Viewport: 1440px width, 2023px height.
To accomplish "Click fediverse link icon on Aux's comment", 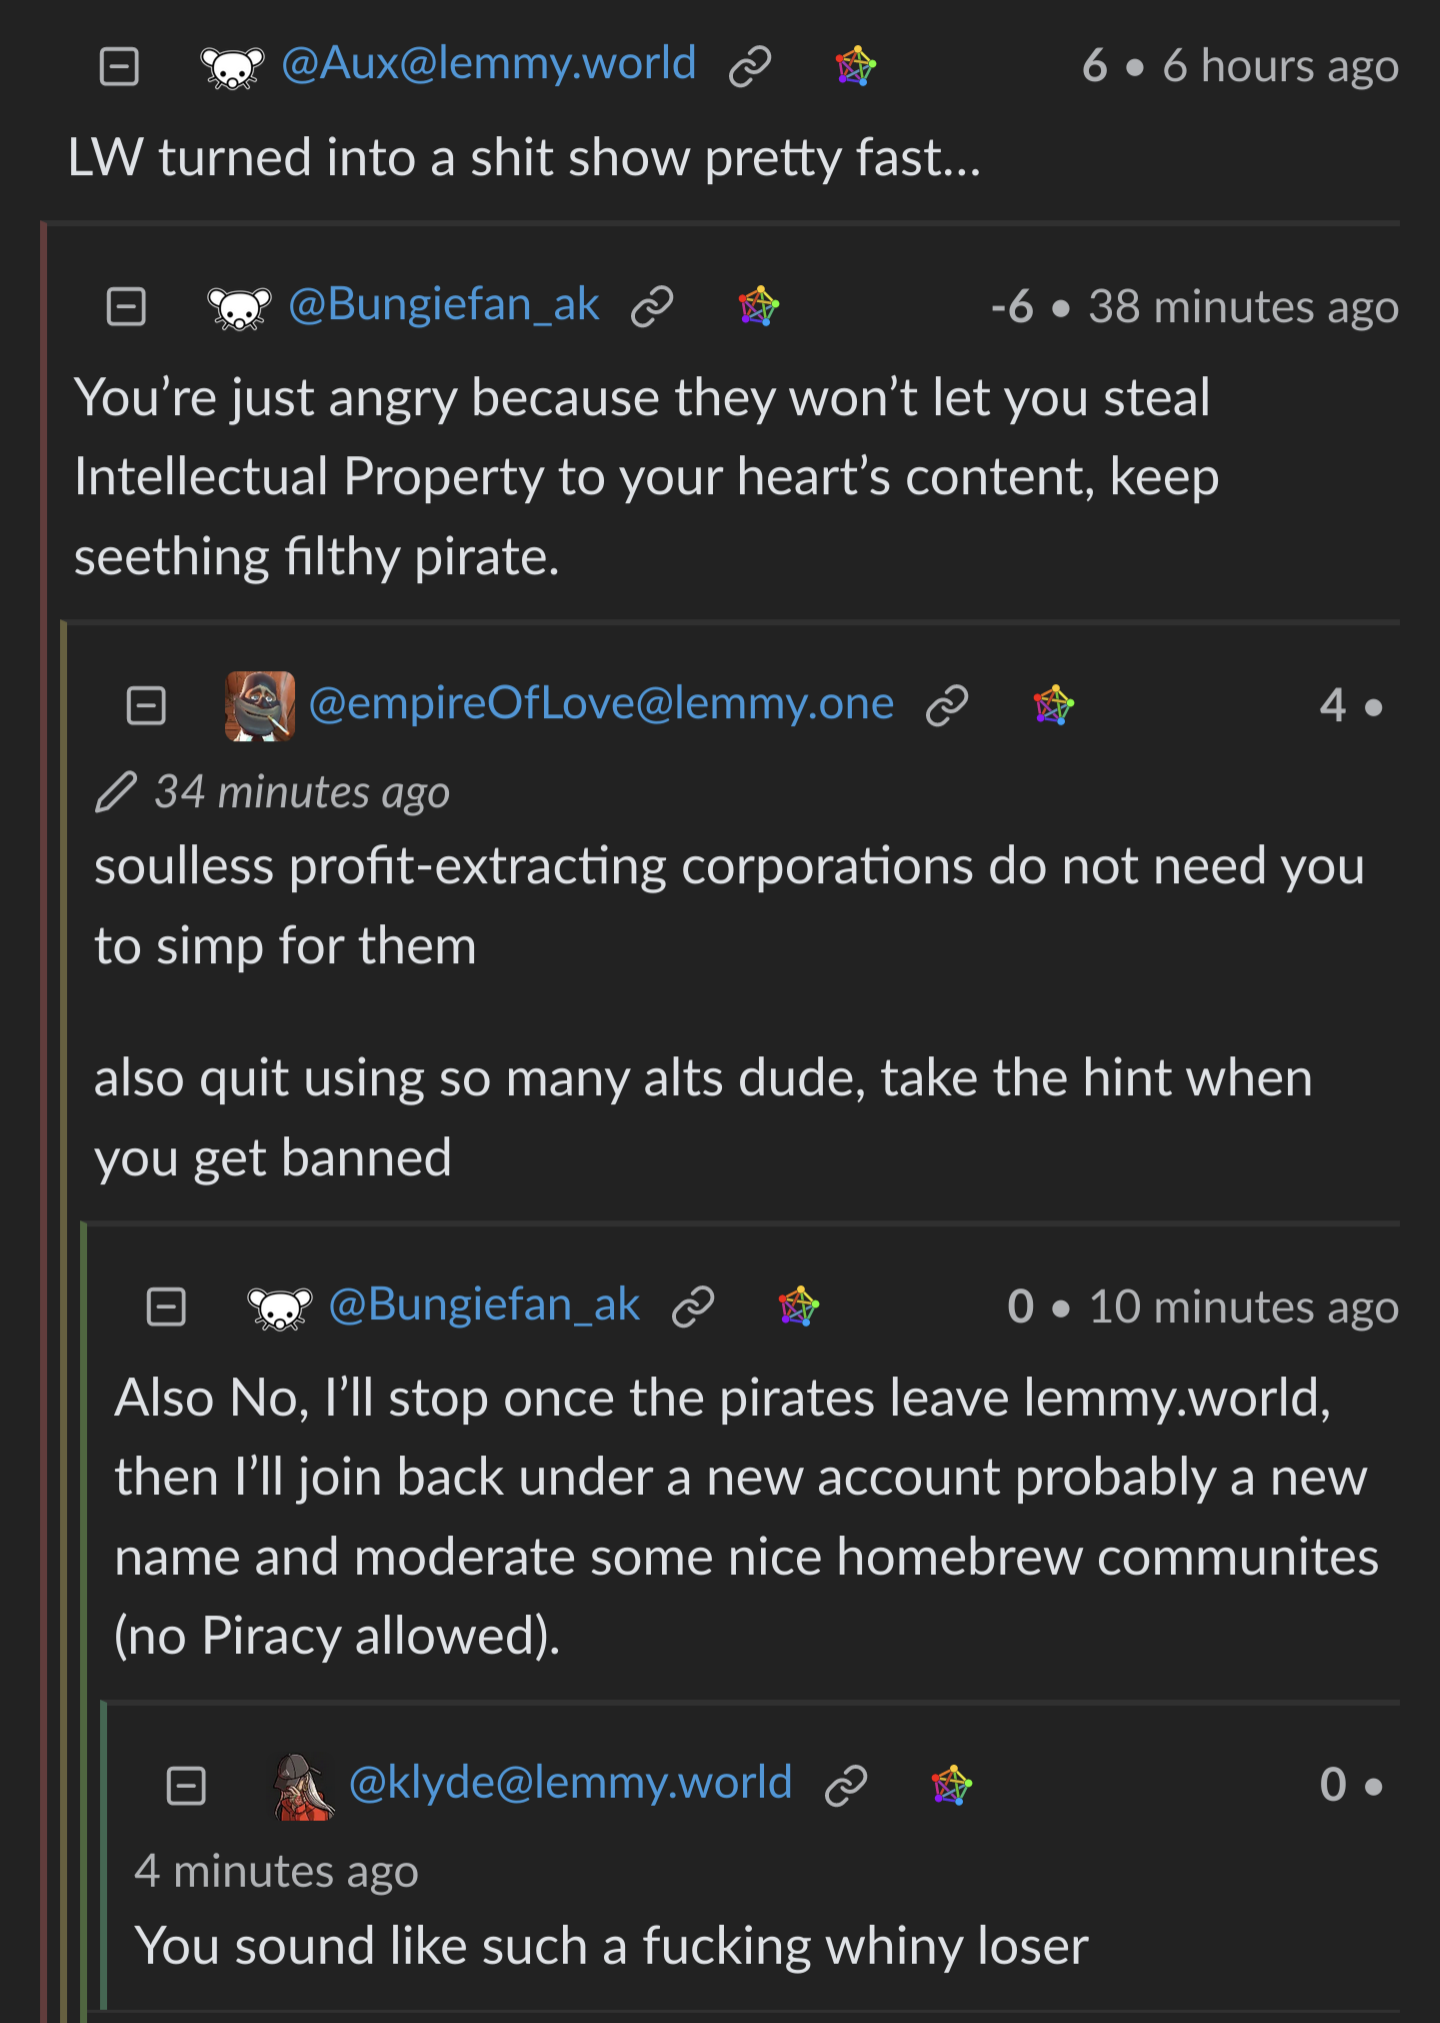I will coord(855,67).
